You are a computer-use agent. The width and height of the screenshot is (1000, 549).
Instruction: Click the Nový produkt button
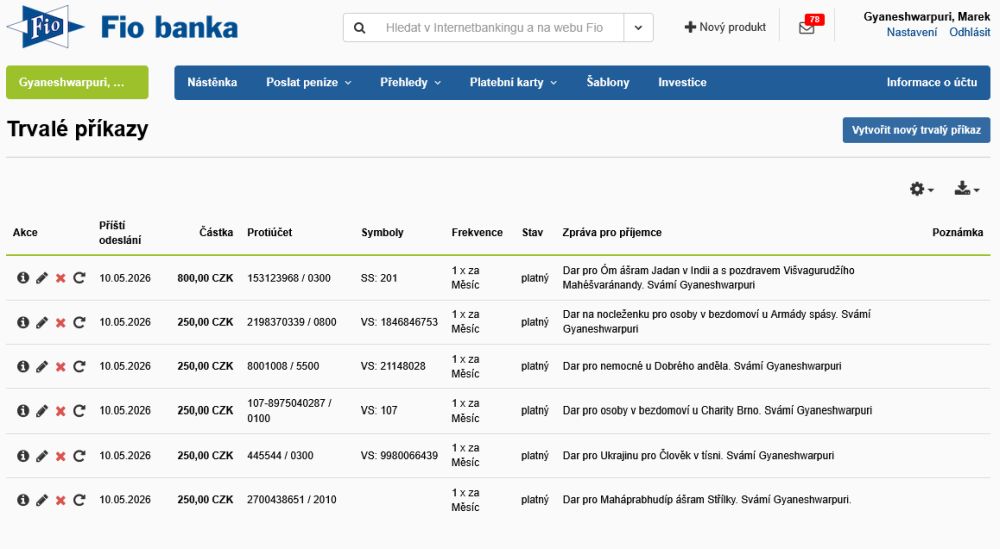click(725, 28)
